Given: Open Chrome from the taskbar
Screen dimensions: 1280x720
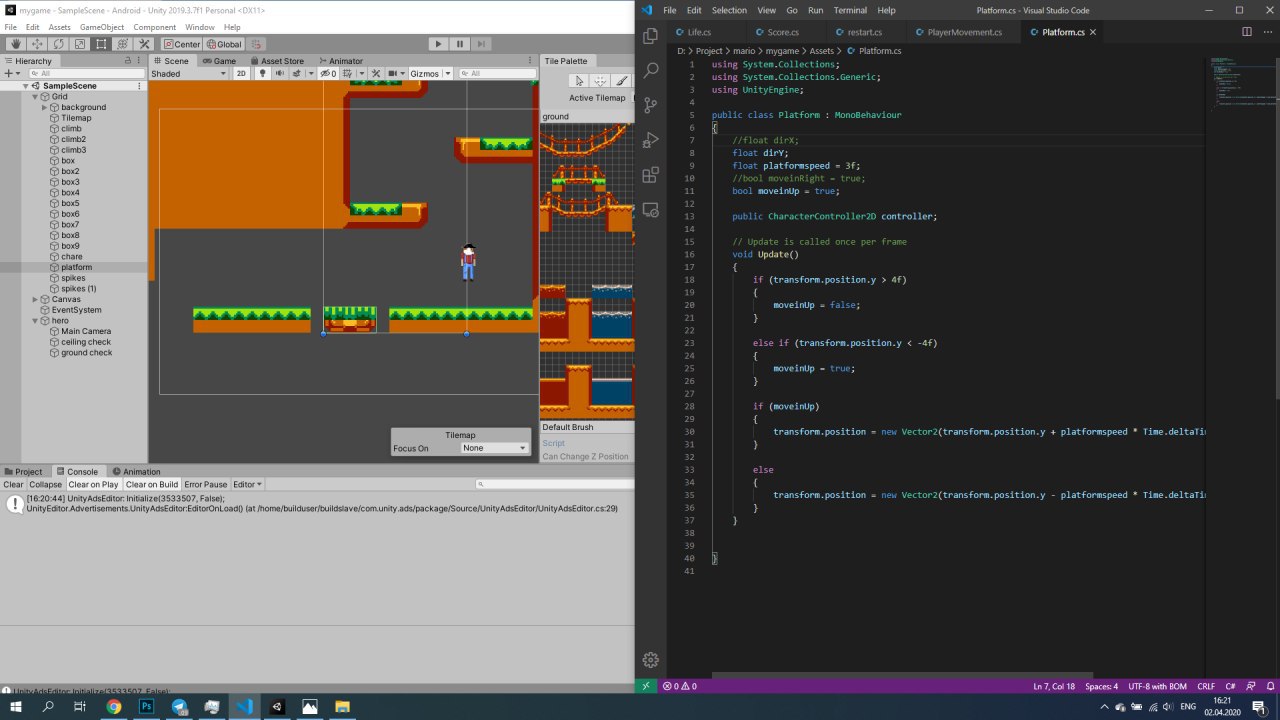Looking at the screenshot, I should [114, 706].
